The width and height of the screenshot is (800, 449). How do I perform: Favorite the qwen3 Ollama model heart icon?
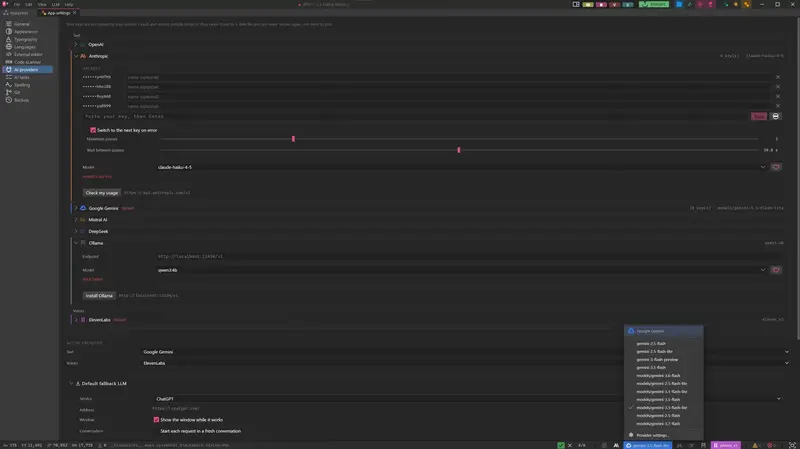pos(776,270)
